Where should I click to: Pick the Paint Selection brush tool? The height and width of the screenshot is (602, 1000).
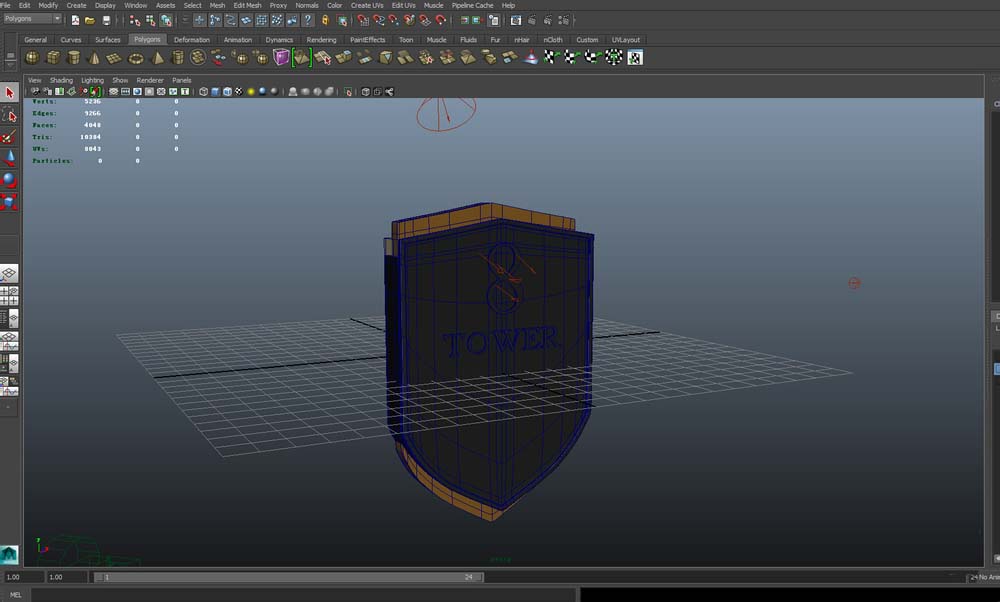[x=10, y=137]
